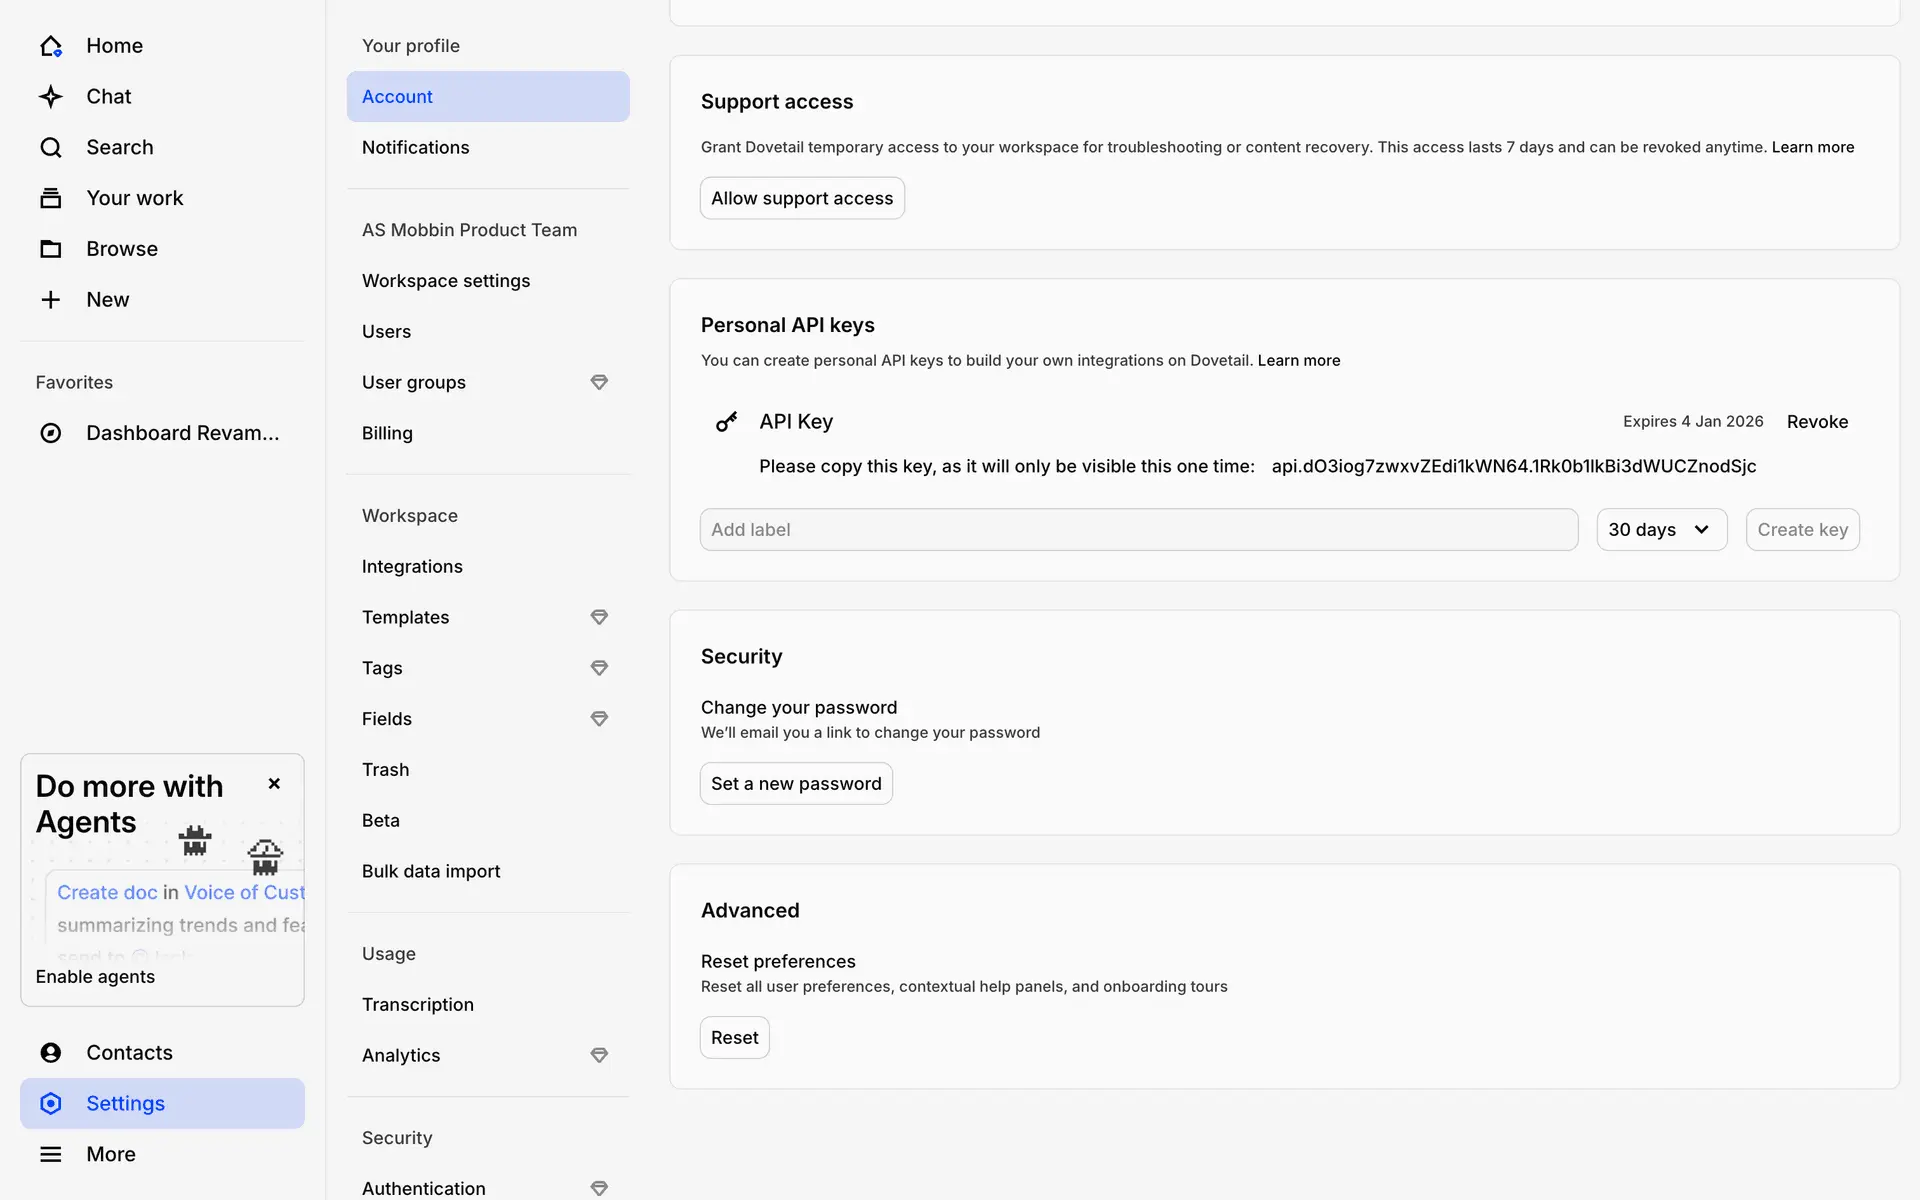Close the Do more with Agents card
Viewport: 1920px width, 1200px height.
[274, 784]
